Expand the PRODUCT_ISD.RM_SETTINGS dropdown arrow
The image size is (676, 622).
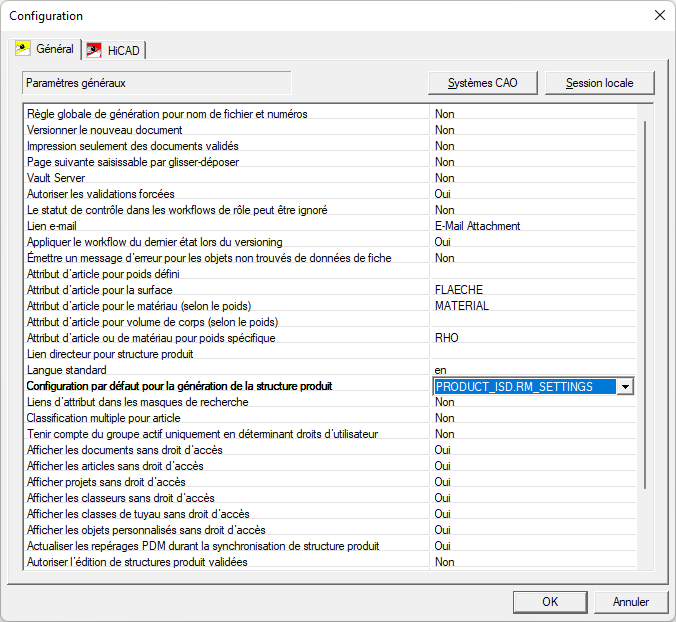[x=625, y=386]
